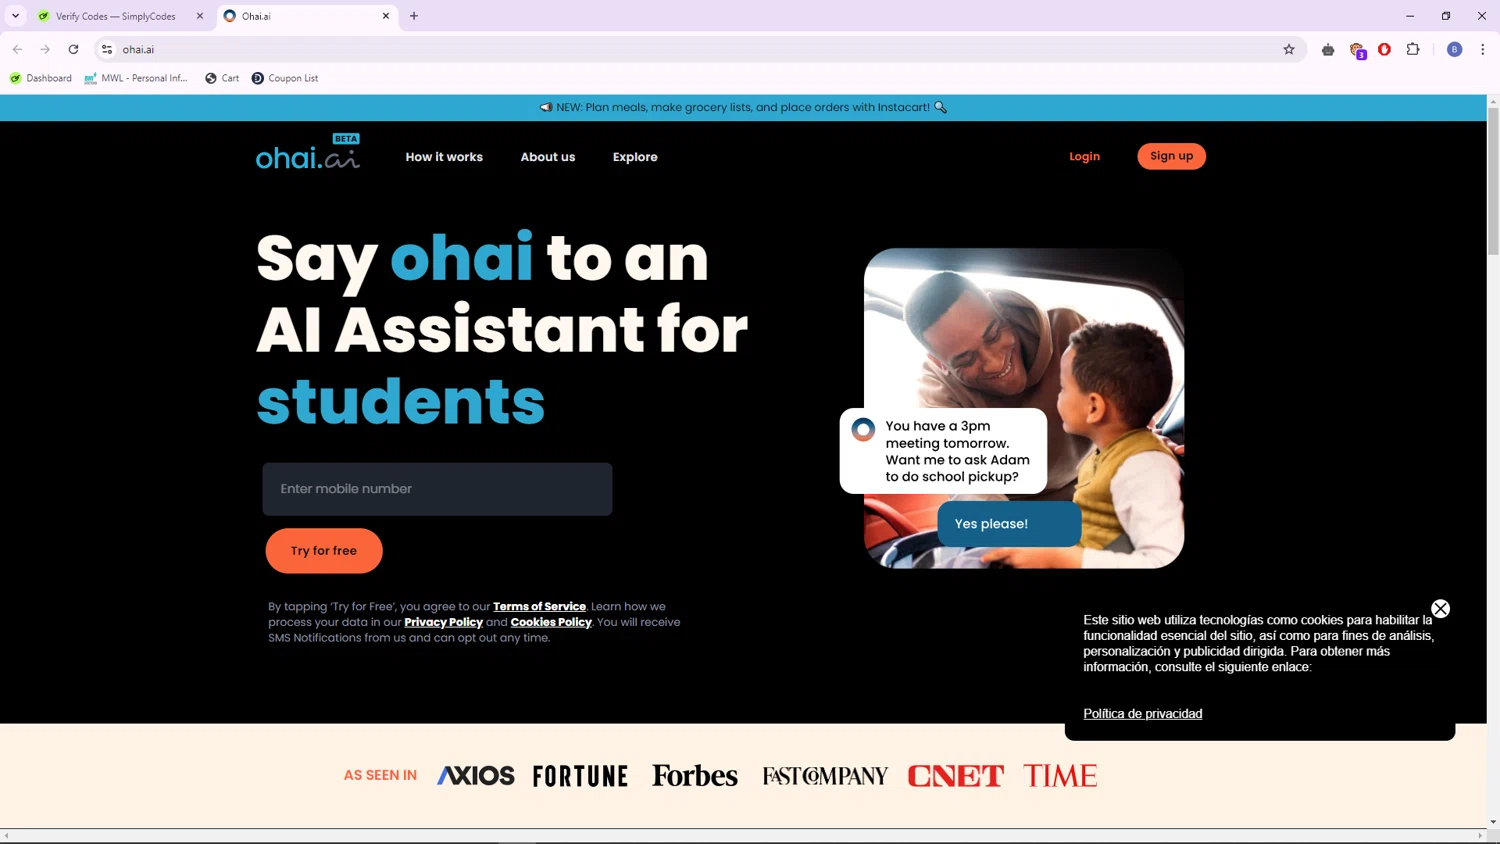Close the Verify Codes — SimplyCodes tab
The height and width of the screenshot is (844, 1500).
pyautogui.click(x=200, y=16)
